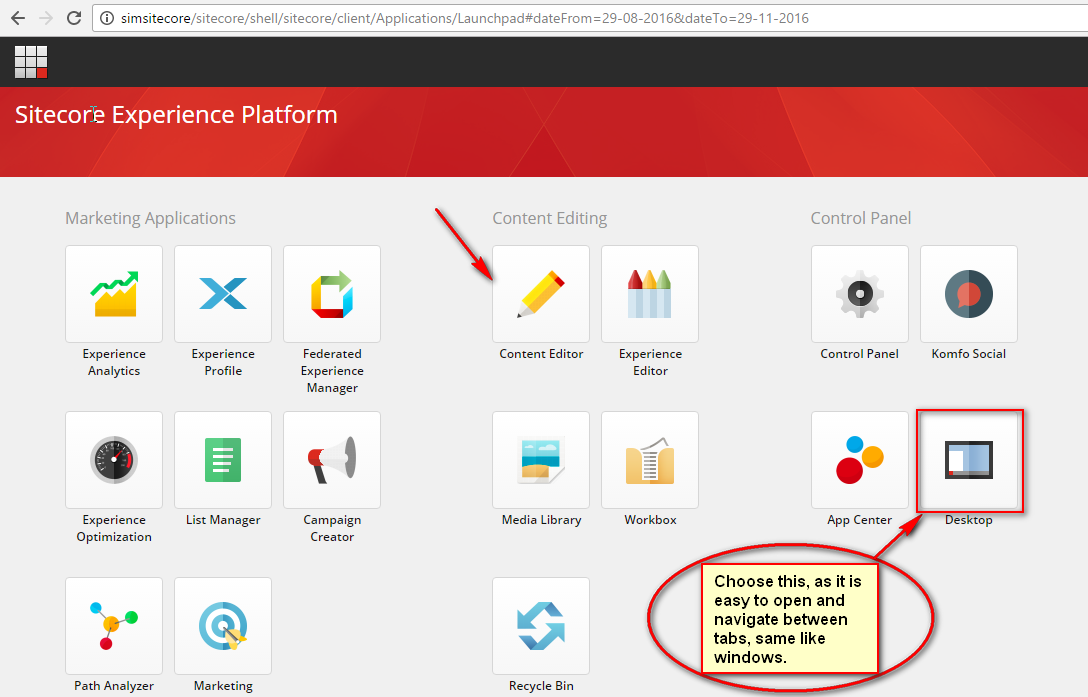This screenshot has height=697, width=1088.
Task: Open the Sitecore Desktop
Action: (x=969, y=460)
